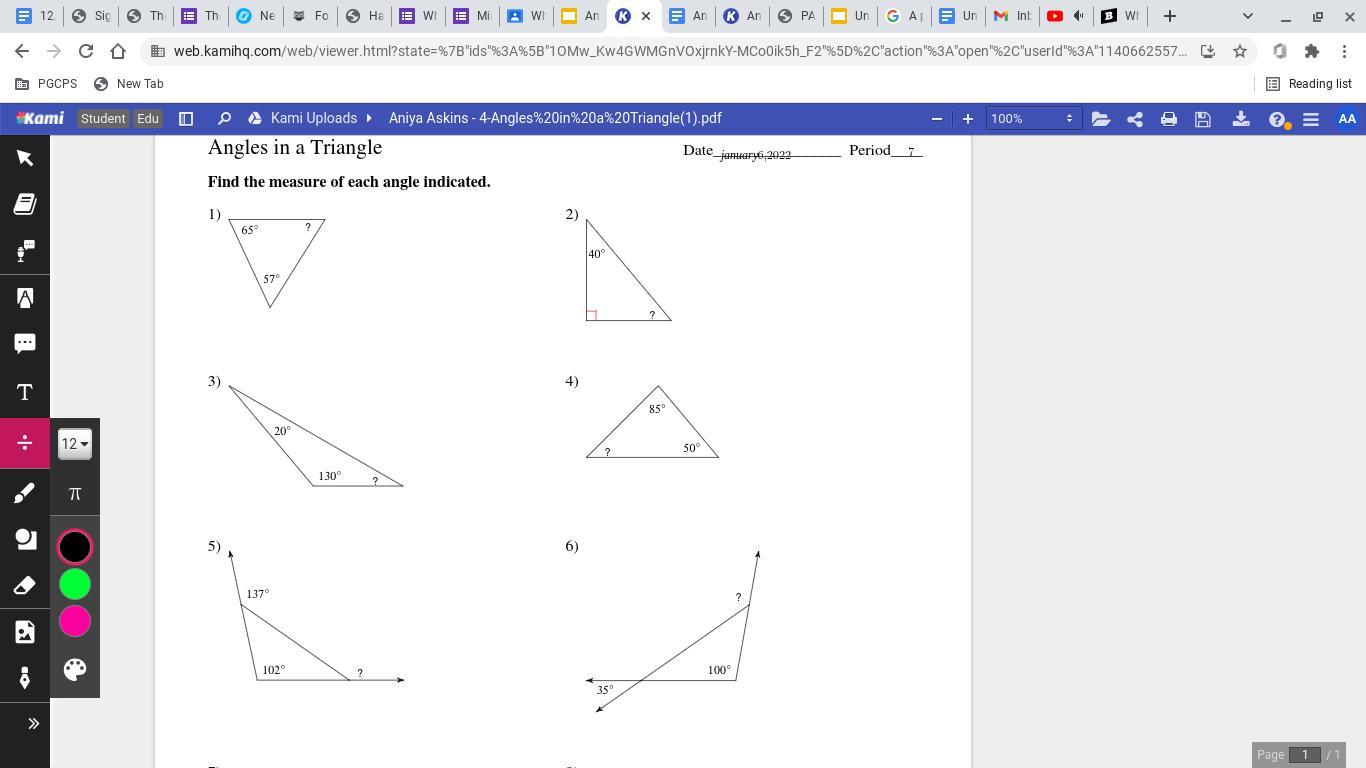Open the hamburger menu

click(x=1311, y=118)
